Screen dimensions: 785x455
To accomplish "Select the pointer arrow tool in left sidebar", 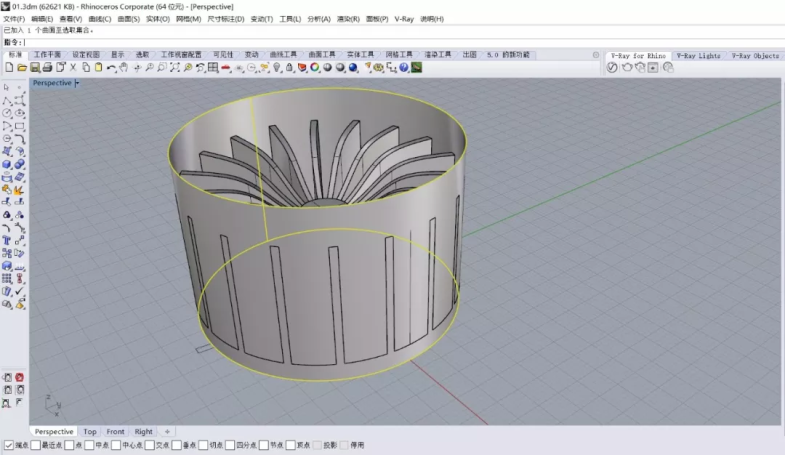I will pos(7,88).
